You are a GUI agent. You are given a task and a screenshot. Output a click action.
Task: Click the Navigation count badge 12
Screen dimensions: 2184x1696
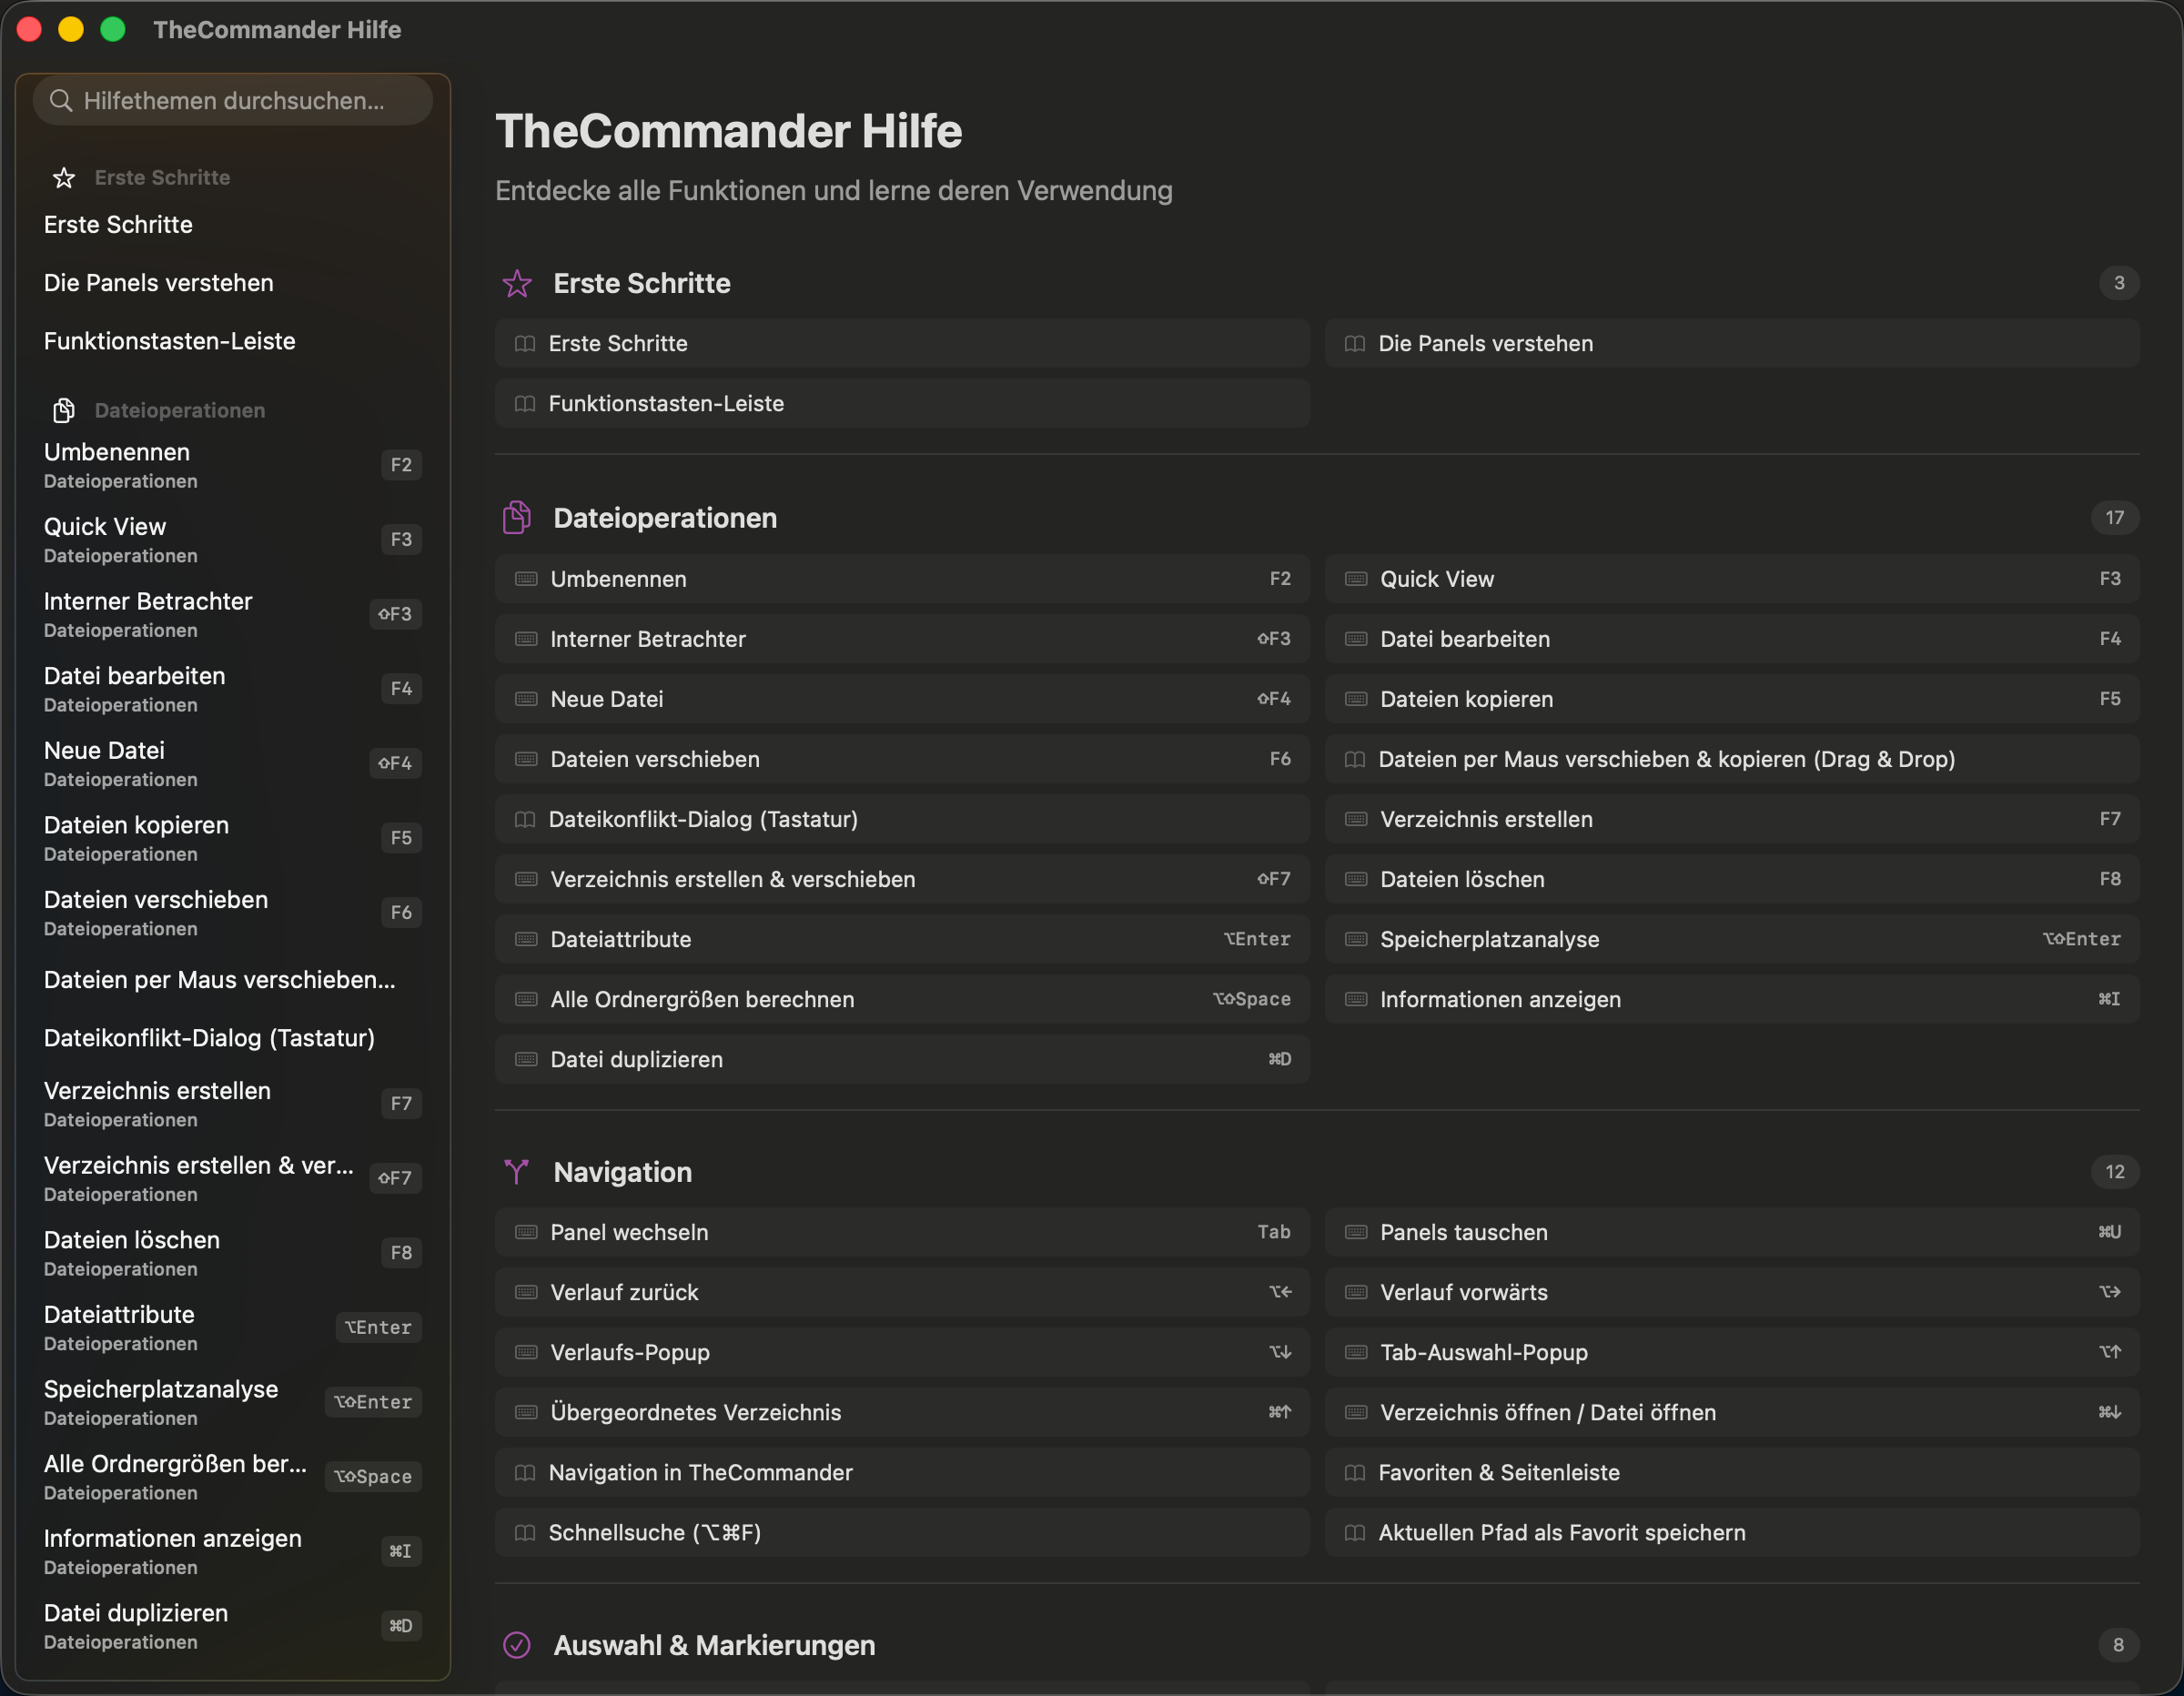[2115, 1172]
